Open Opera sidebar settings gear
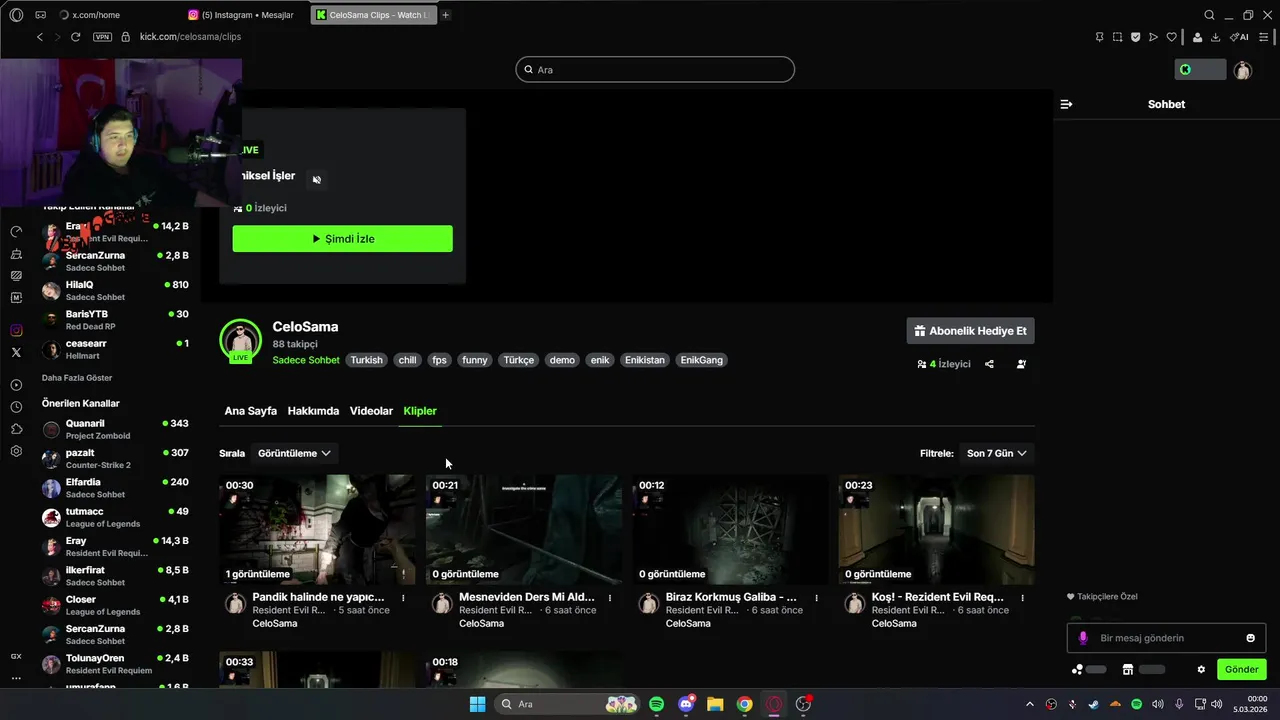1280x720 pixels. [x=16, y=451]
